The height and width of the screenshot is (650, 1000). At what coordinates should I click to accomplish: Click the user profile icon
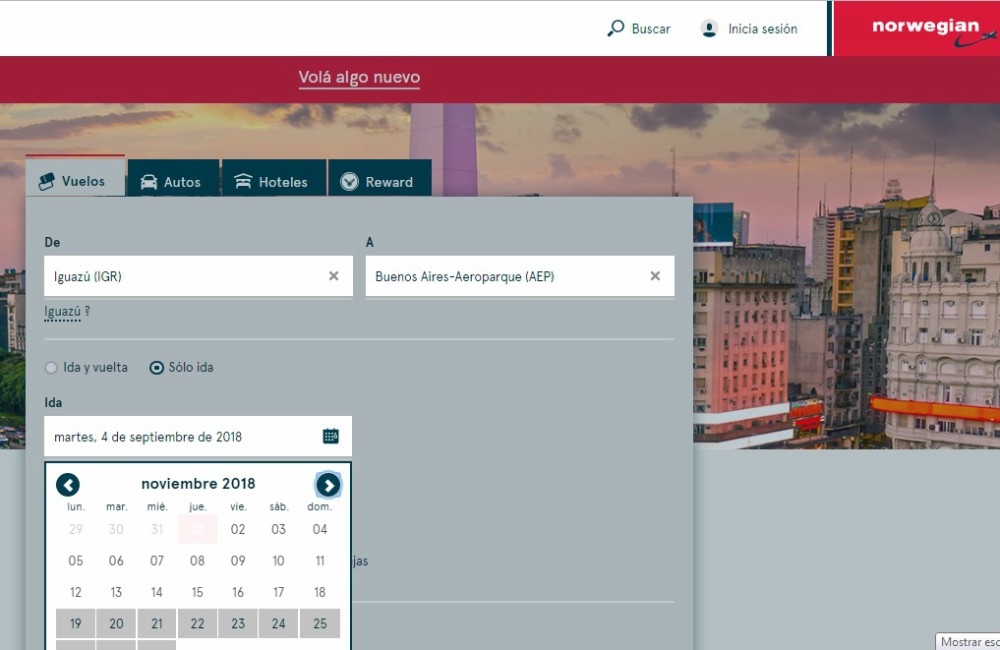pyautogui.click(x=709, y=29)
